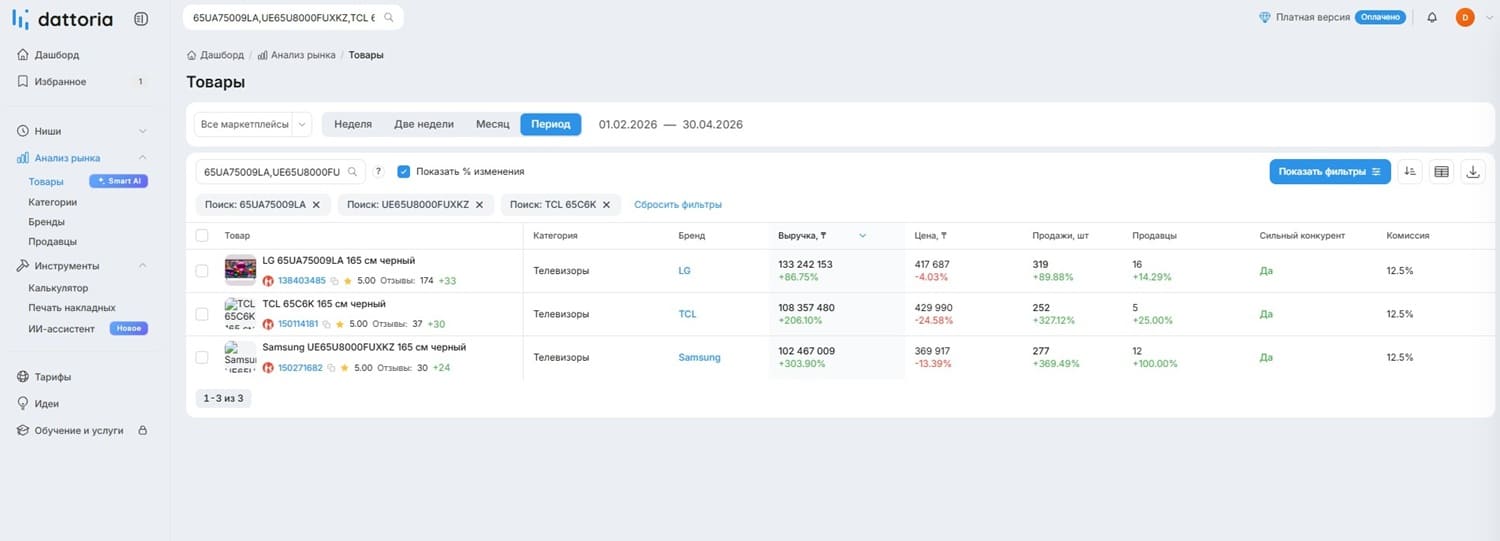
Task: Click Сбросить фильтры link
Action: (x=678, y=204)
